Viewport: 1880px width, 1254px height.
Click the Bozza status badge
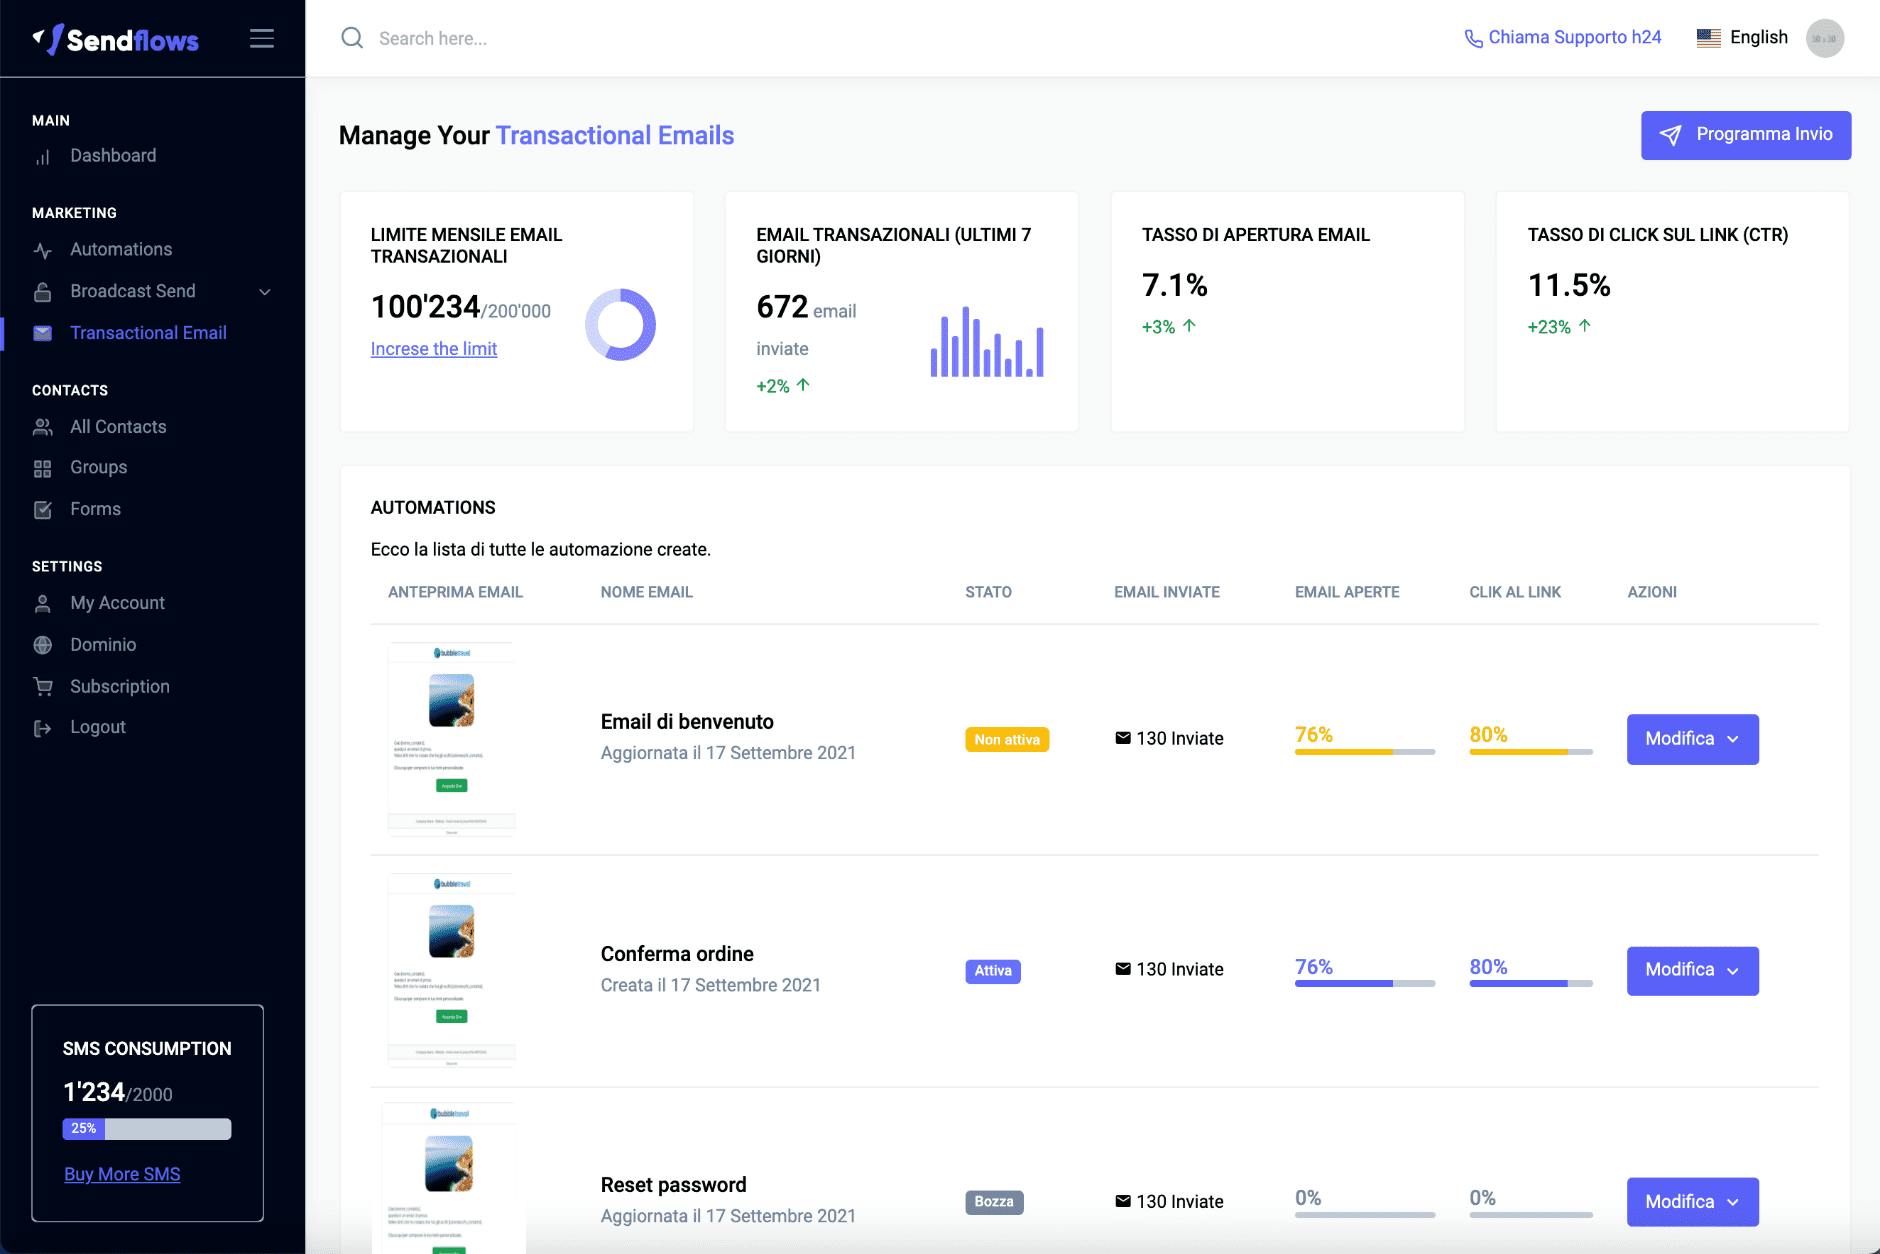[994, 1202]
